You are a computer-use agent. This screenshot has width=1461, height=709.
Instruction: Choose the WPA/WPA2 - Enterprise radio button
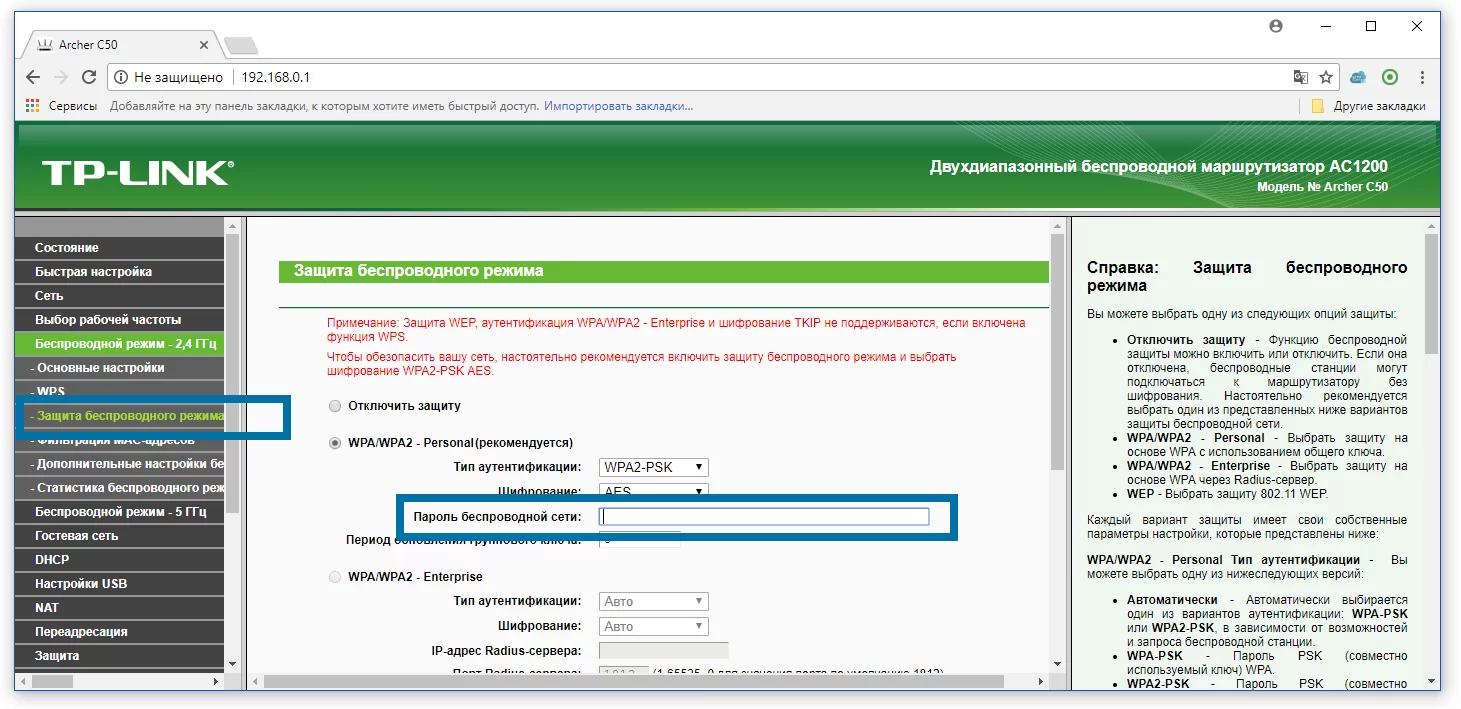pyautogui.click(x=335, y=577)
